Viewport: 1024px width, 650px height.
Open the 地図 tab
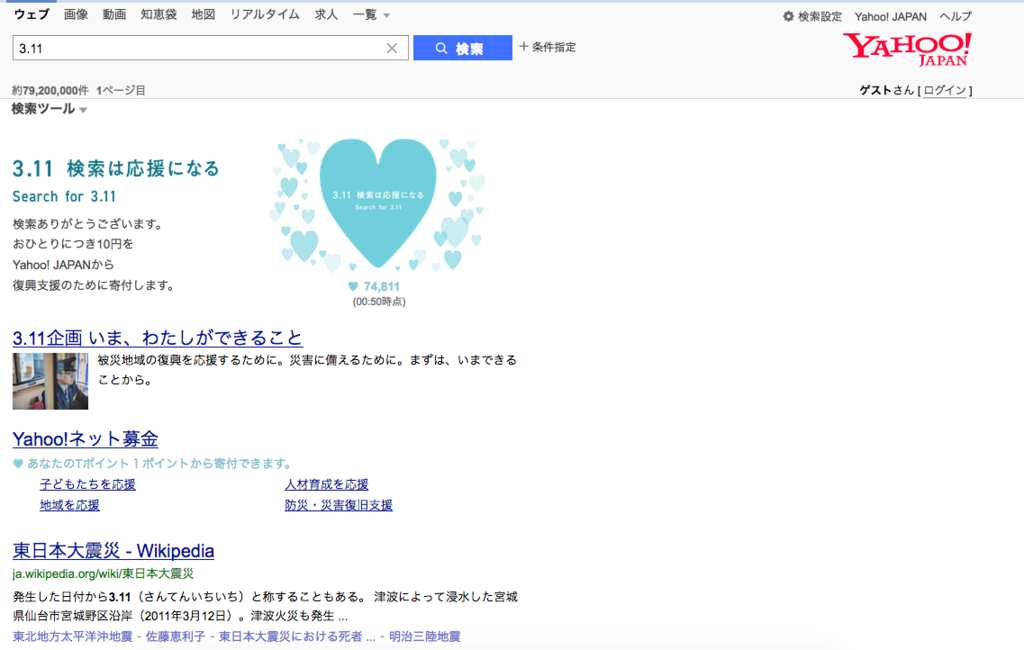203,14
